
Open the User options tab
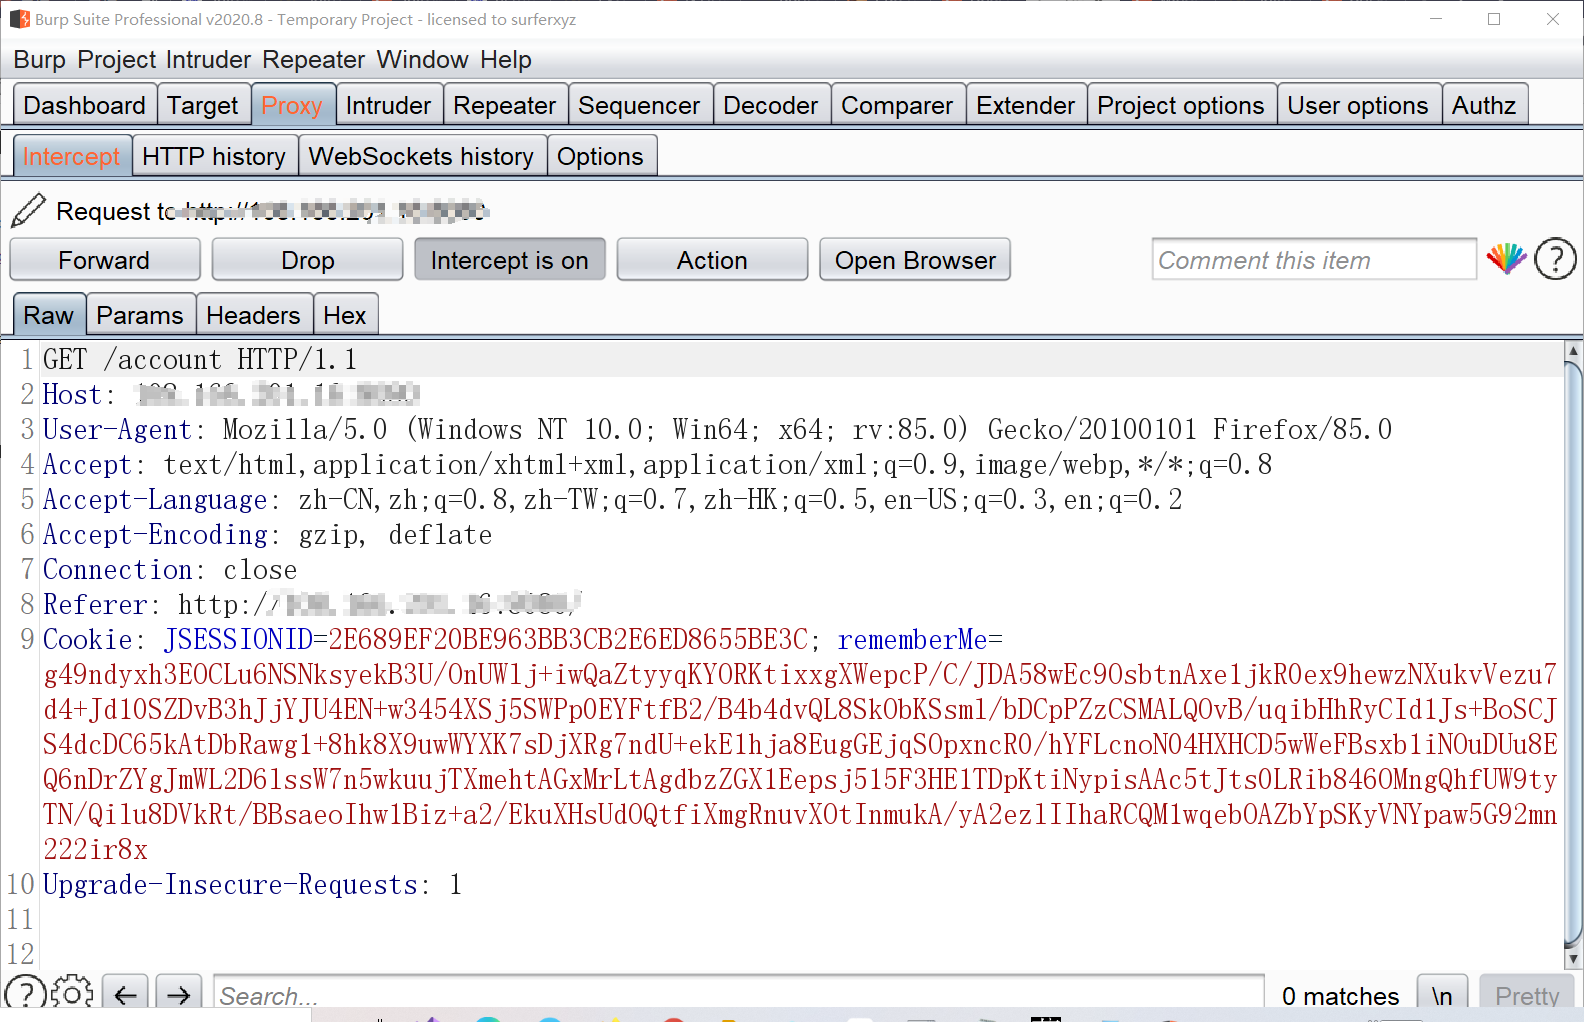coord(1358,105)
